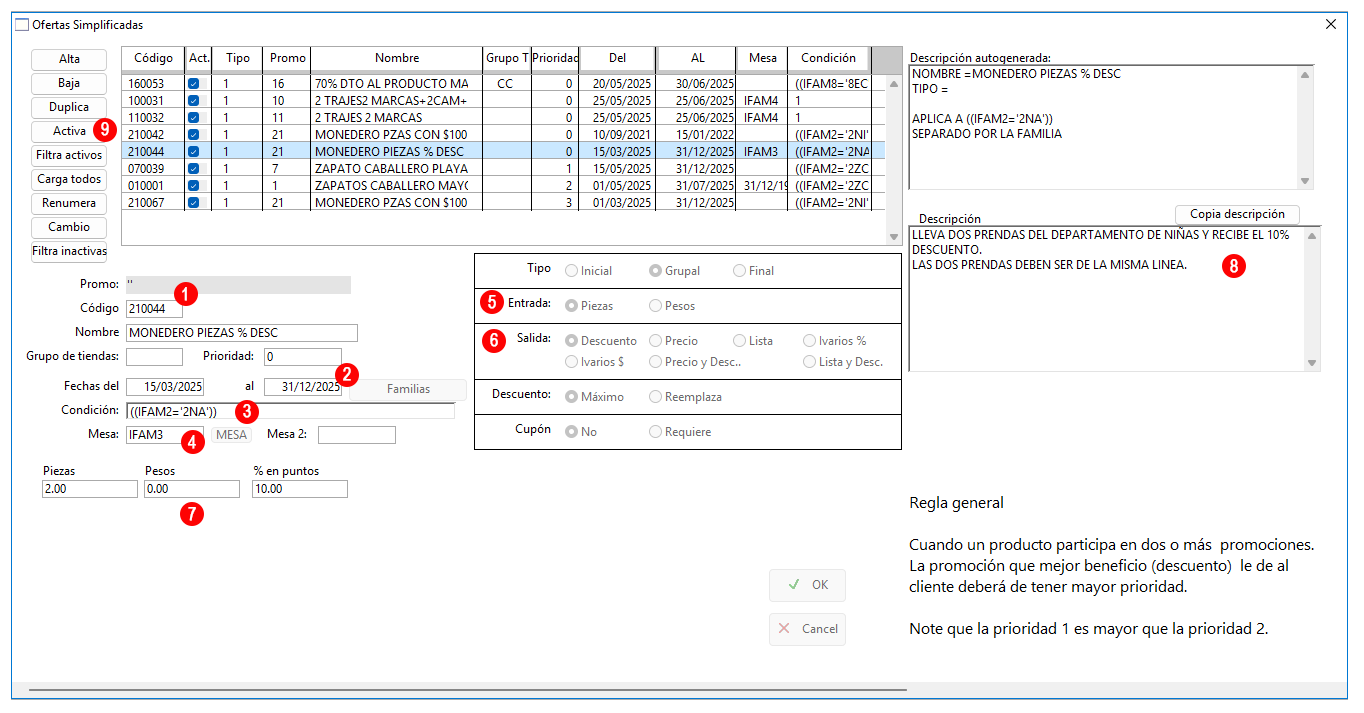Image resolution: width=1364 pixels, height=713 pixels.
Task: Toggle Act. checkbox for row 210042
Action: pos(193,134)
